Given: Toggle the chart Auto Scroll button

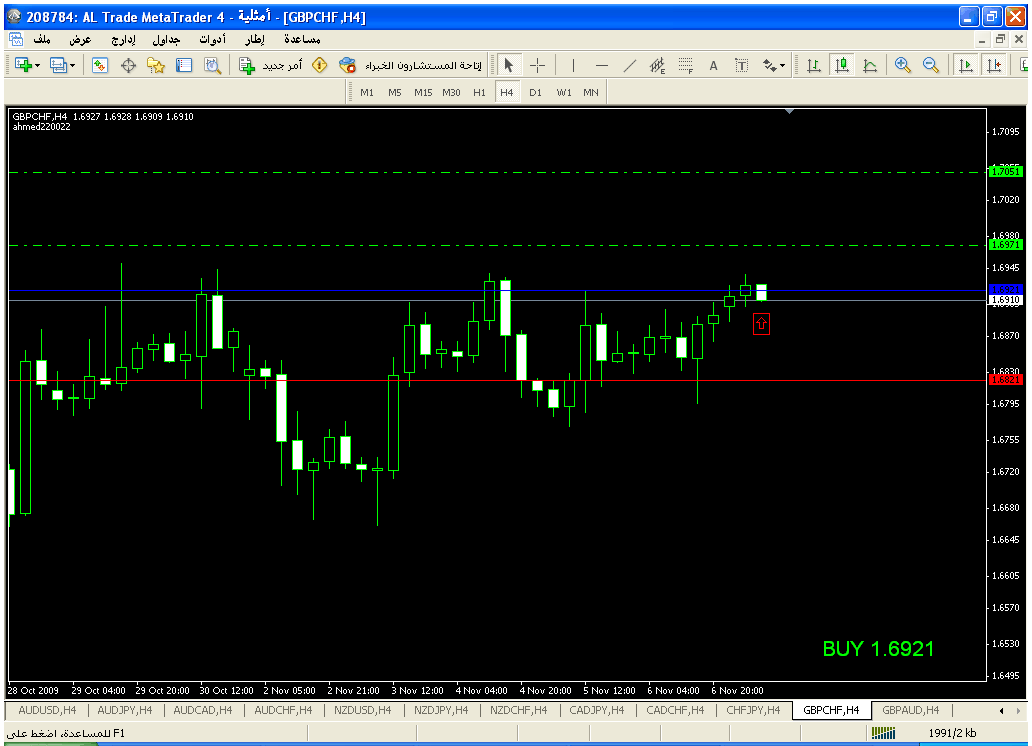Looking at the screenshot, I should (x=966, y=65).
